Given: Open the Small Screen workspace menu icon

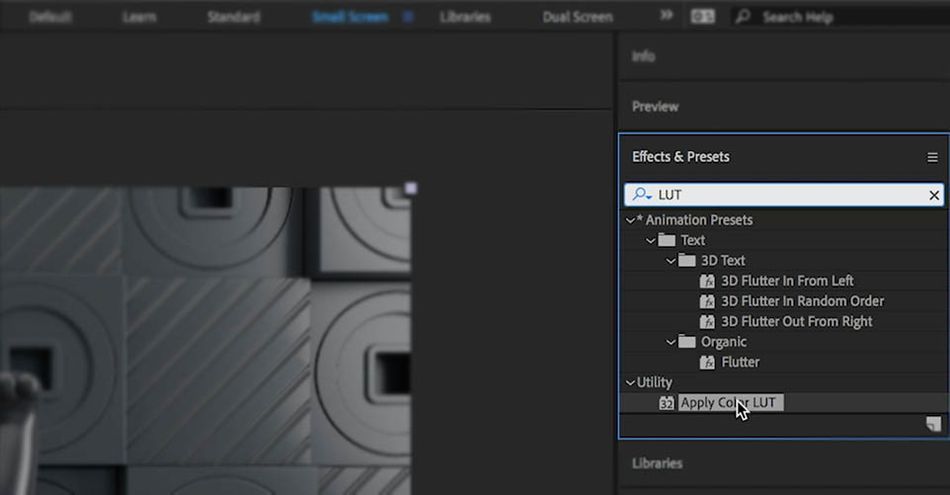Looking at the screenshot, I should click(x=408, y=17).
